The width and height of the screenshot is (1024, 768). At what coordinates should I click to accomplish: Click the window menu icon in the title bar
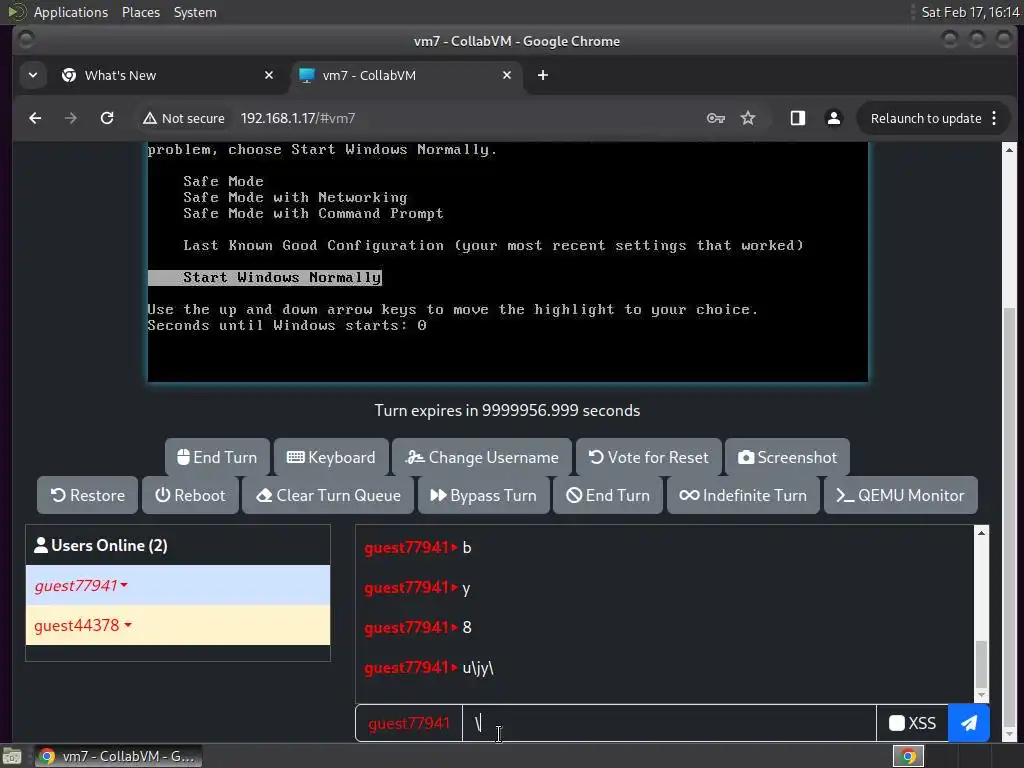25,40
